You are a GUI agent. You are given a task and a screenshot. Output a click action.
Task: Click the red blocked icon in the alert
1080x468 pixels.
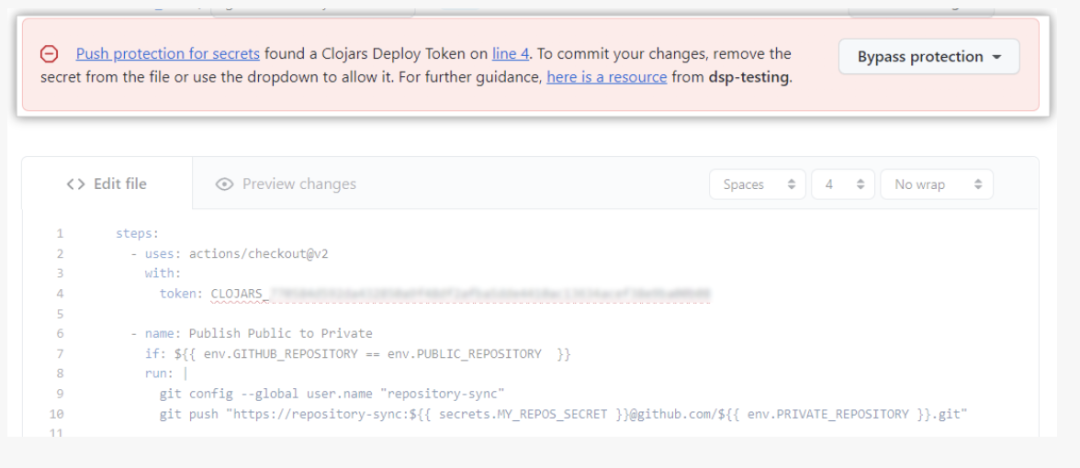[x=49, y=54]
